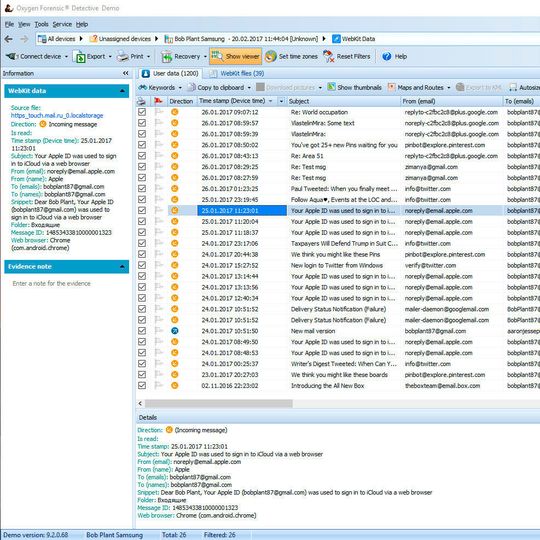Collapse the Information panel with double chevron

pyautogui.click(x=126, y=73)
